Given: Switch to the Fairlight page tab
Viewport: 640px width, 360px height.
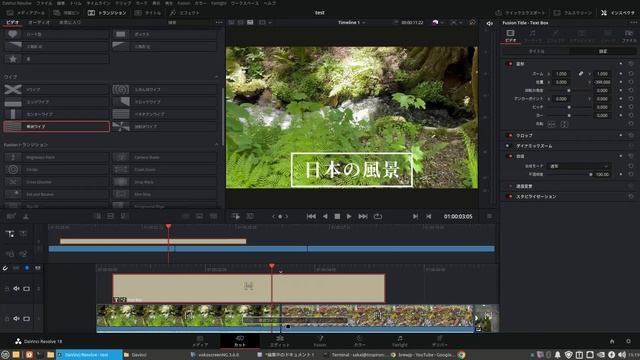Looking at the screenshot, I should 400,341.
